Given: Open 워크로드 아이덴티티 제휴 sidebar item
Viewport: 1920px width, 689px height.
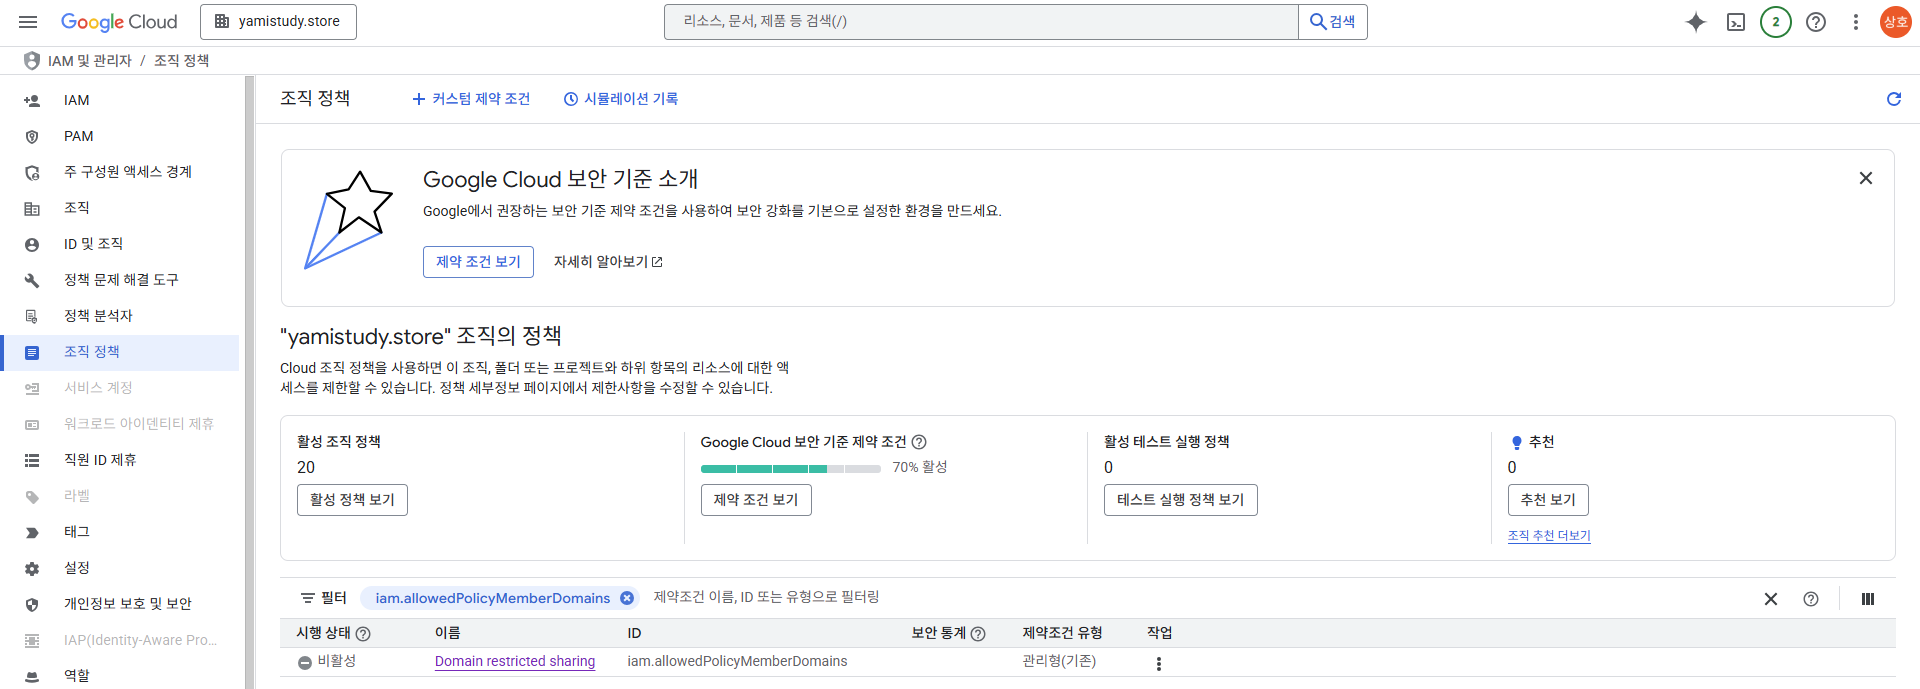Looking at the screenshot, I should pos(120,424).
